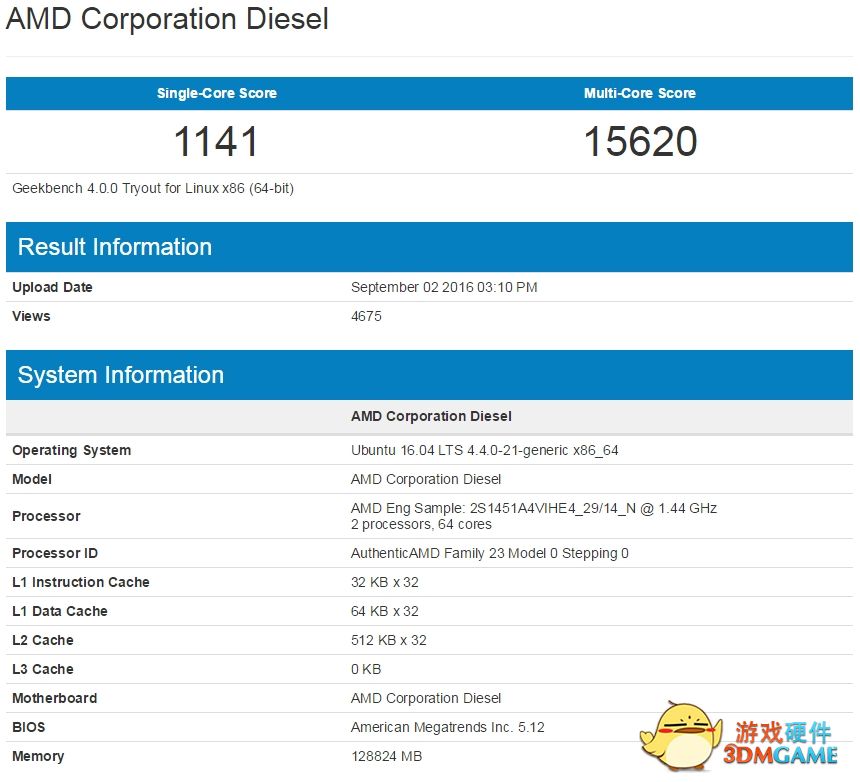Viewport: 860px width, 782px height.
Task: Select the "Views" row label
Action: pos(31,316)
